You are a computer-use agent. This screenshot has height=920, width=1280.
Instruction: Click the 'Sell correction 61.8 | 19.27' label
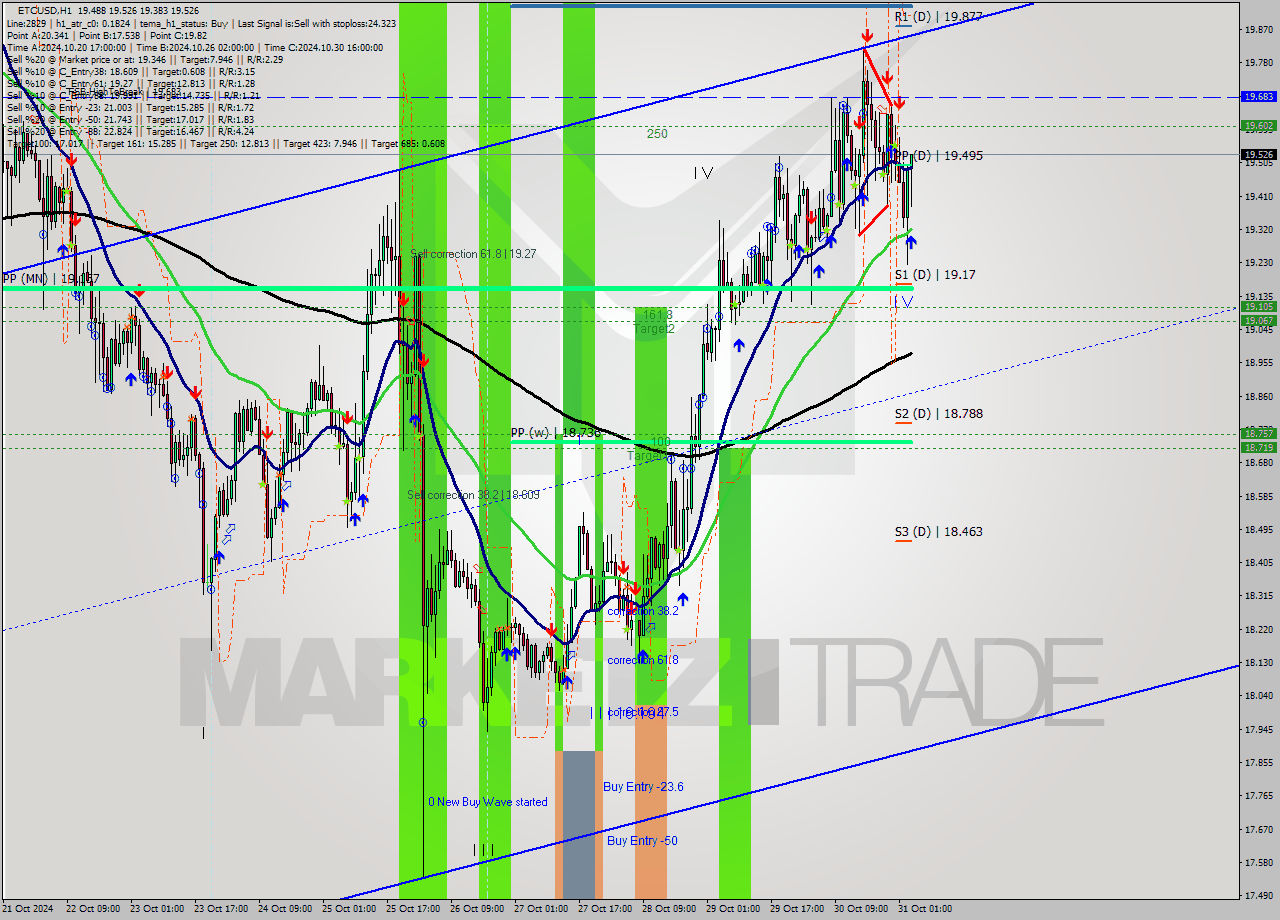click(x=473, y=254)
